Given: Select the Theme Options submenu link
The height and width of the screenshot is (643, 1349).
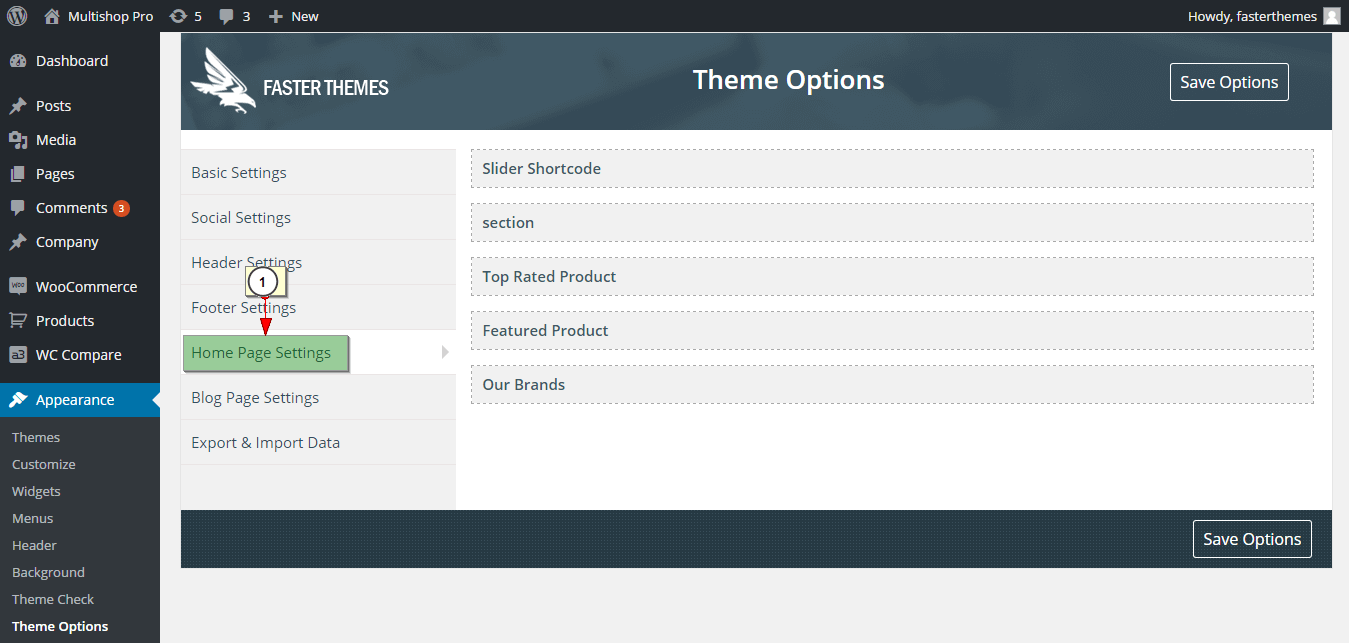Looking at the screenshot, I should click(x=60, y=626).
